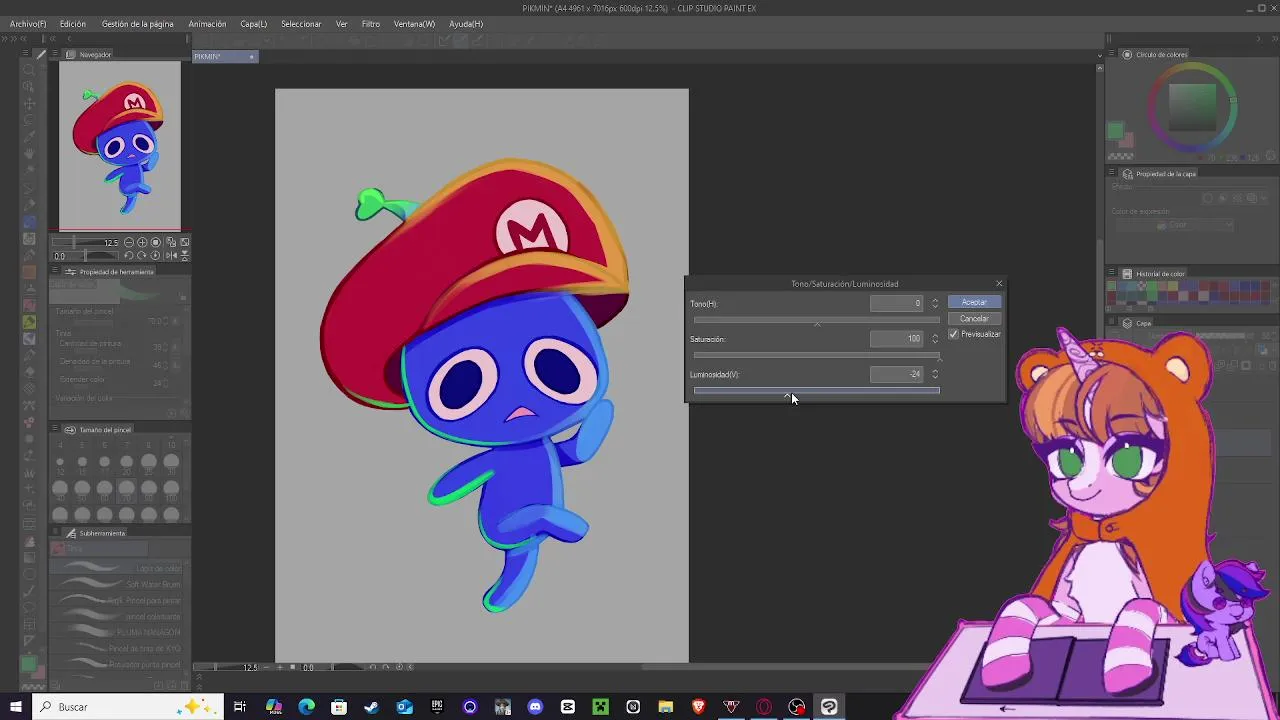
Task: Select the Historial de color tab
Action: [1153, 274]
